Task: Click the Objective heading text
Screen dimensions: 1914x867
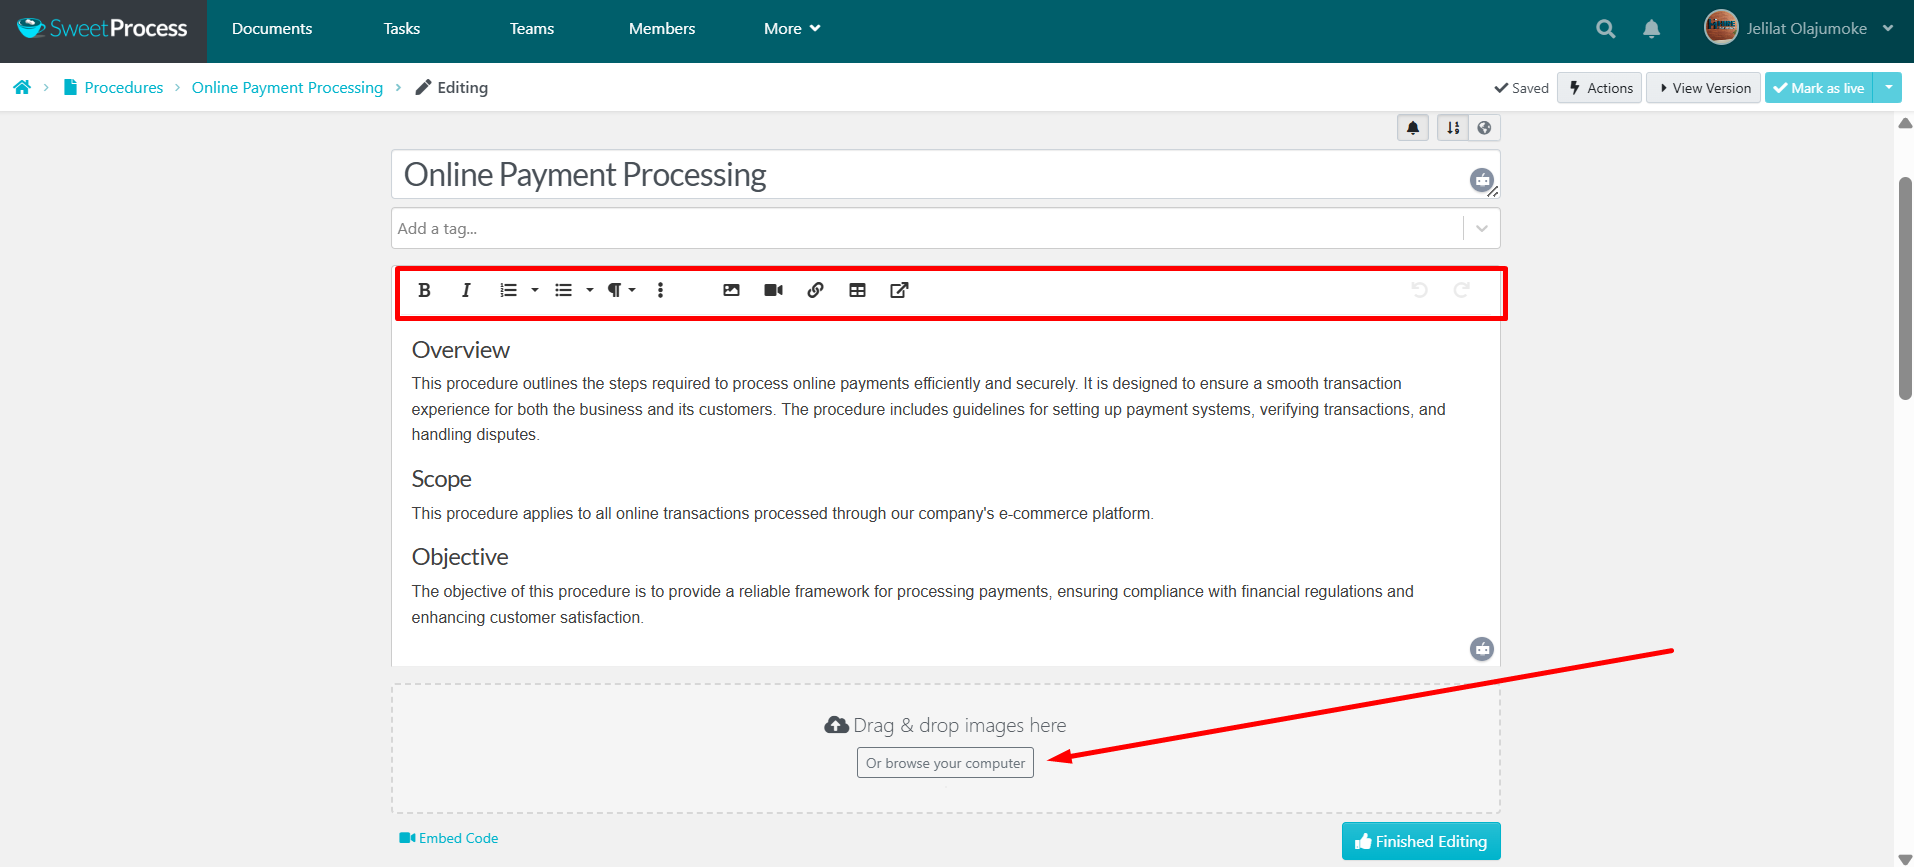Action: pos(460,557)
